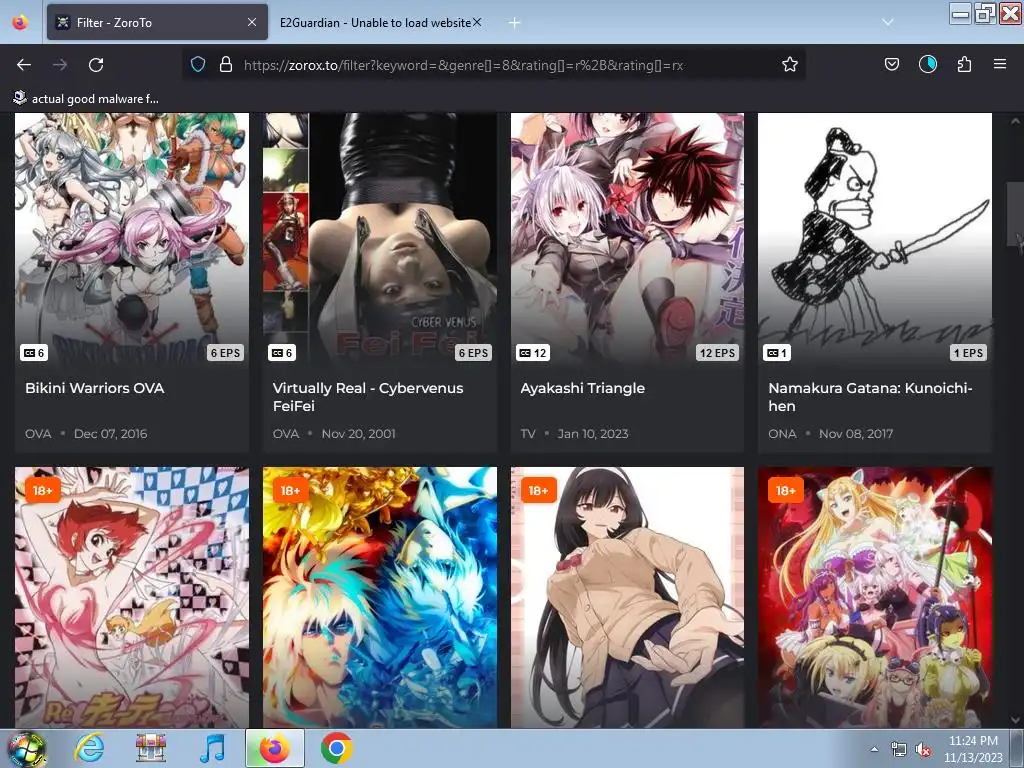Close the Filter - ZoroTo tab

tap(252, 22)
